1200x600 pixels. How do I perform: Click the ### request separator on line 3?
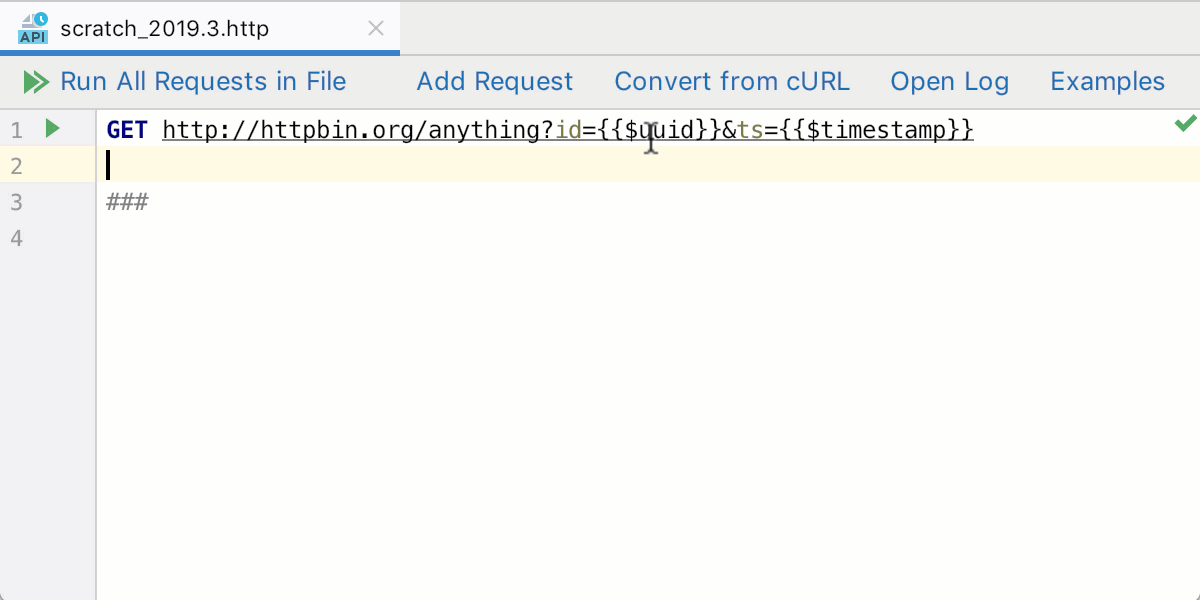[127, 201]
